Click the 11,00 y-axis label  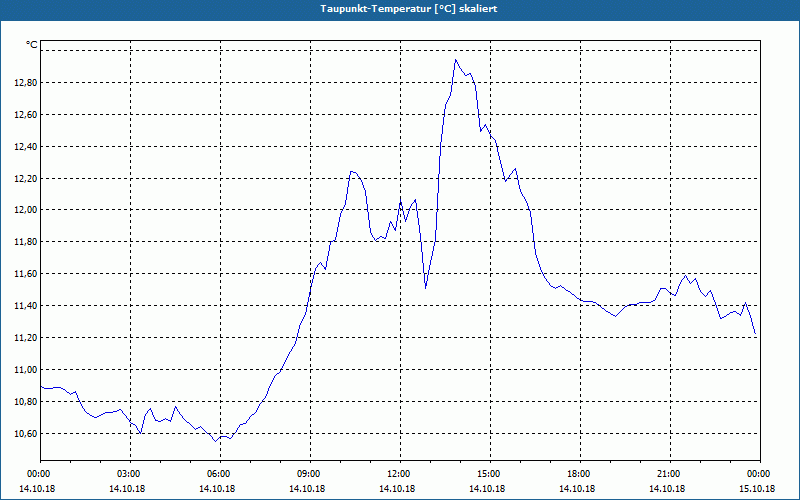pos(25,370)
